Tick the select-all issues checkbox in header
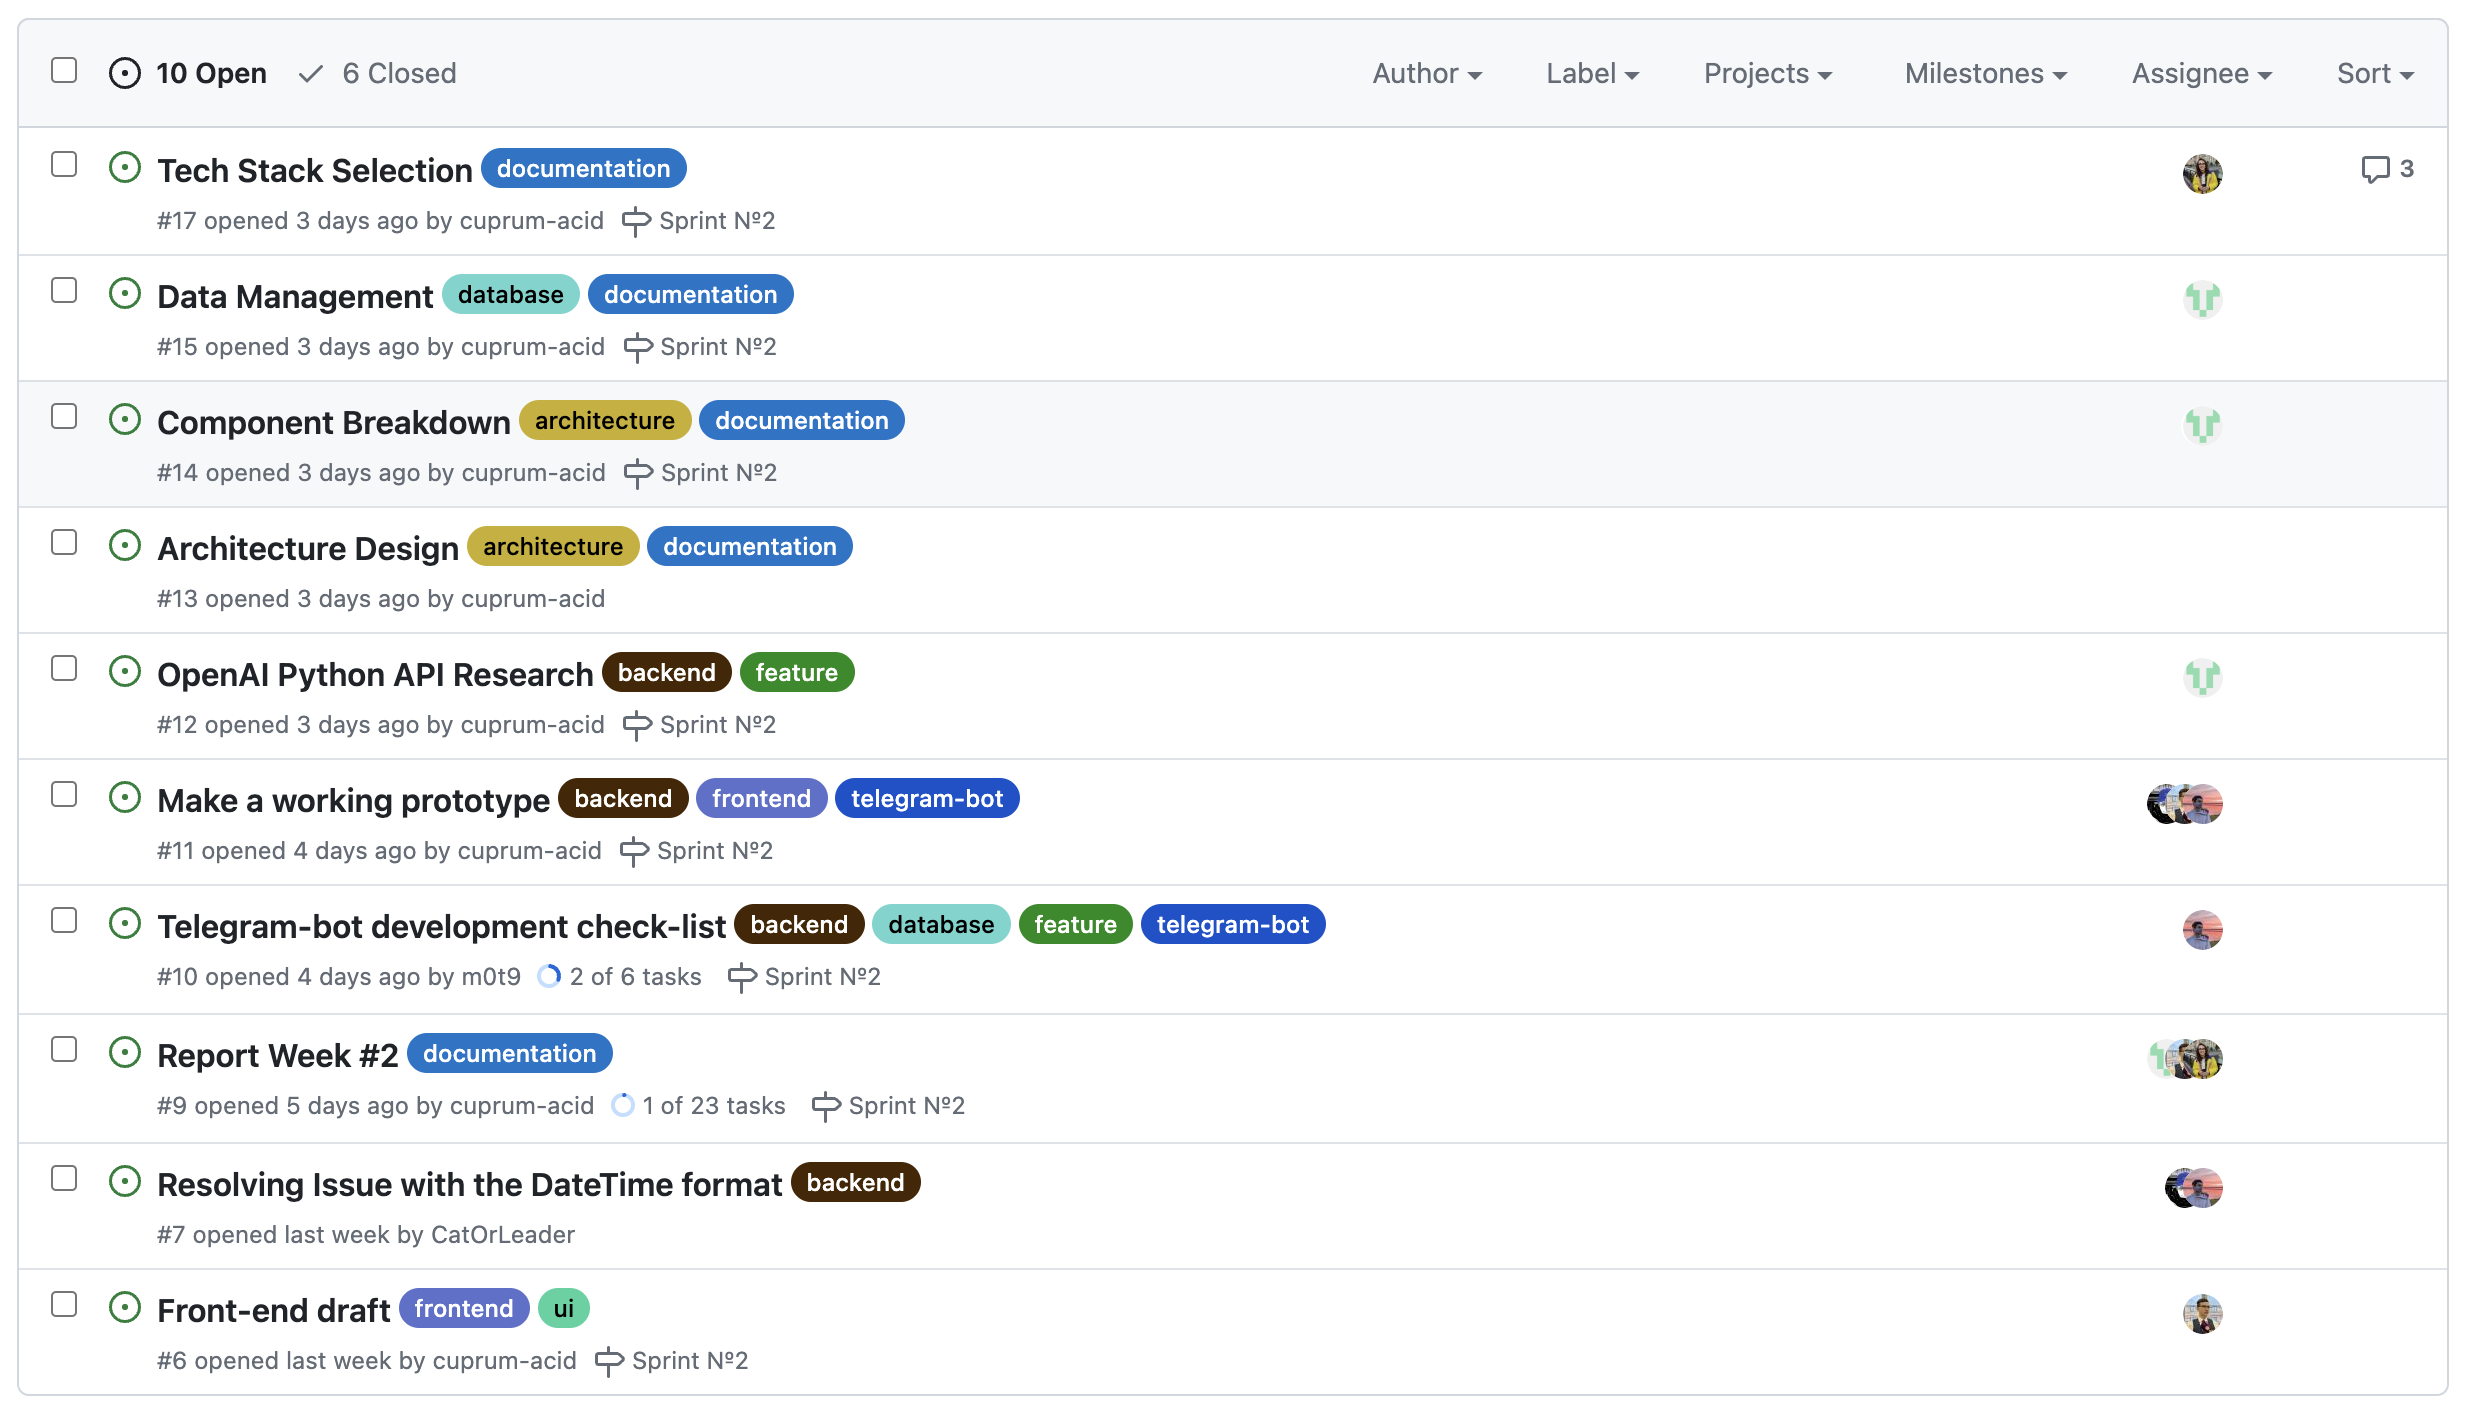 (x=64, y=70)
